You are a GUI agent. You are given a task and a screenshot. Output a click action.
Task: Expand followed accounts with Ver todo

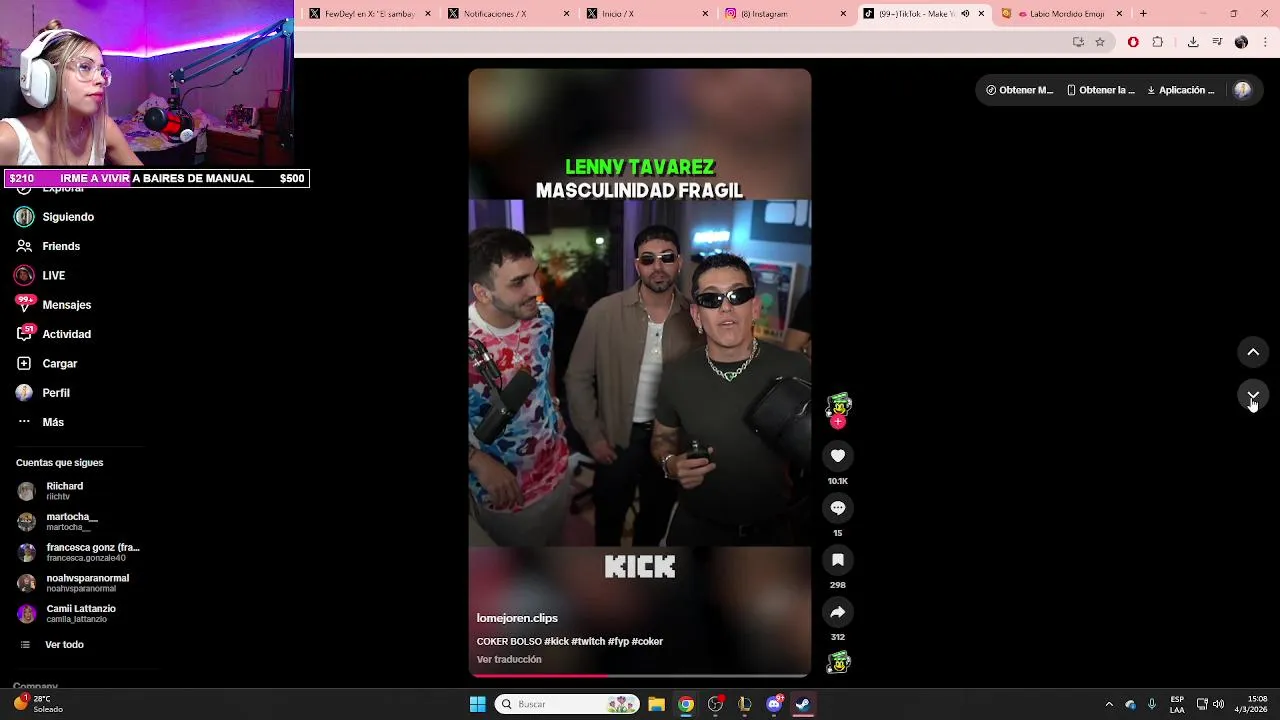coord(52,645)
